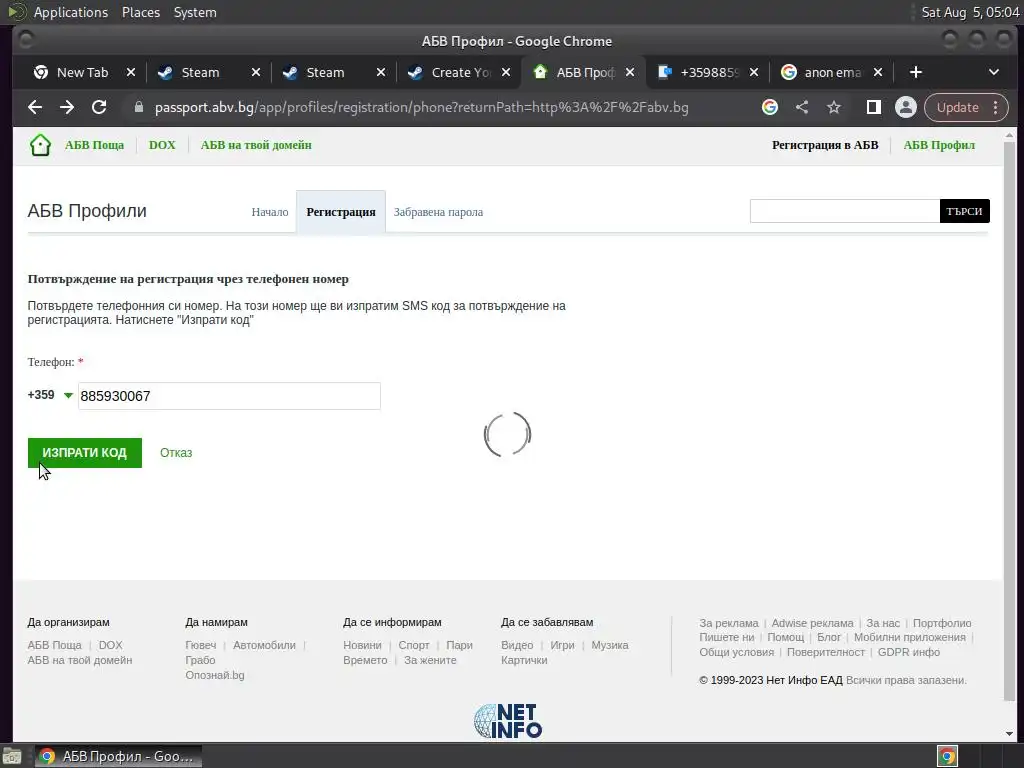Switch to the Create Your Steam tab

click(460, 72)
